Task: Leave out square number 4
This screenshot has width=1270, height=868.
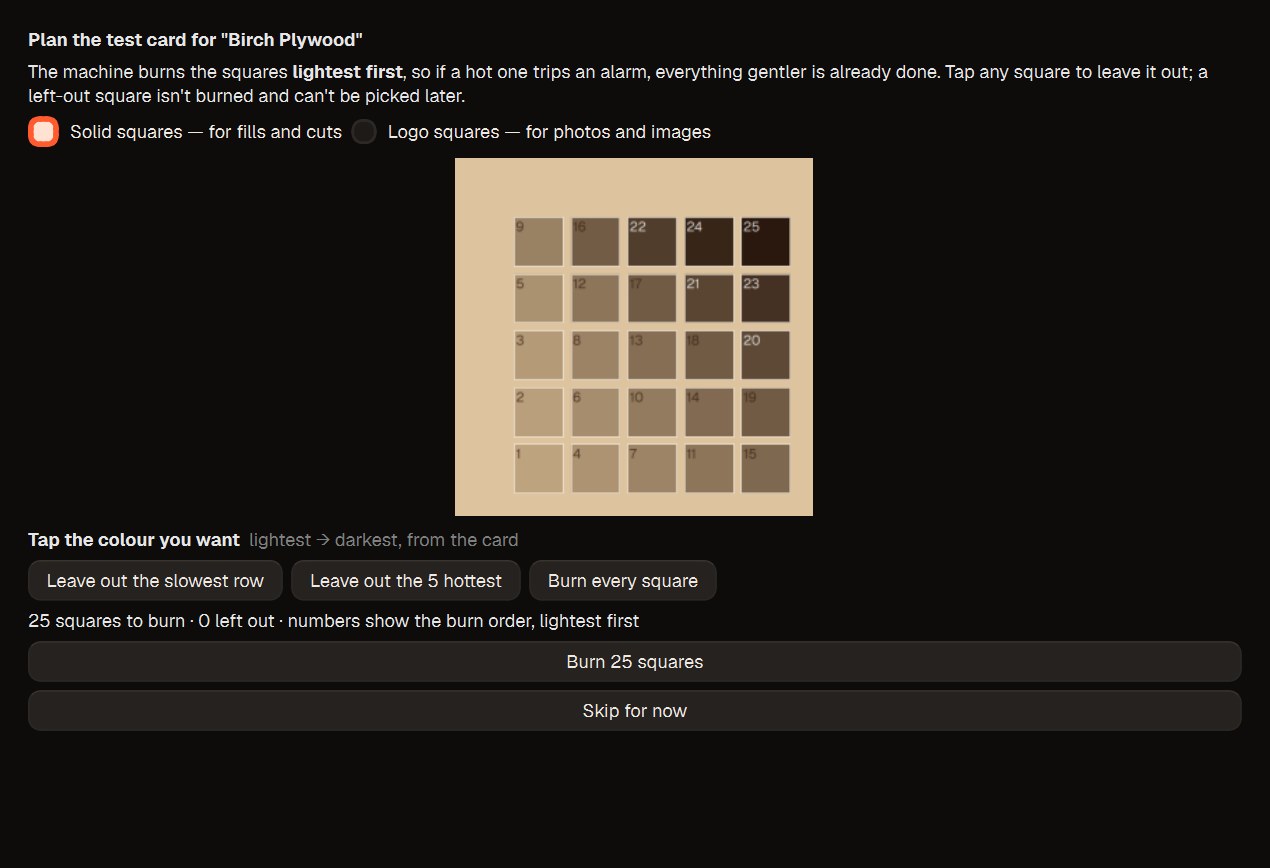Action: pyautogui.click(x=596, y=469)
